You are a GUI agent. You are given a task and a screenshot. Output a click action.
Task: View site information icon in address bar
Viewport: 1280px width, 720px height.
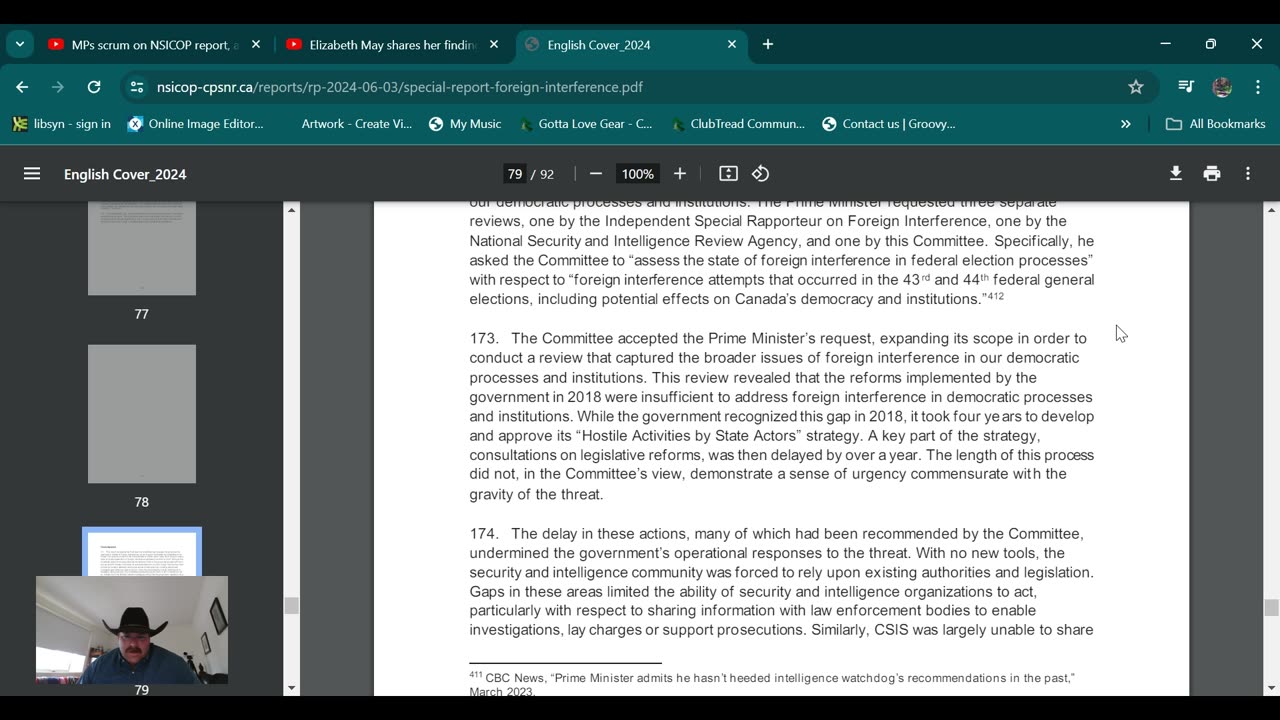coord(137,87)
